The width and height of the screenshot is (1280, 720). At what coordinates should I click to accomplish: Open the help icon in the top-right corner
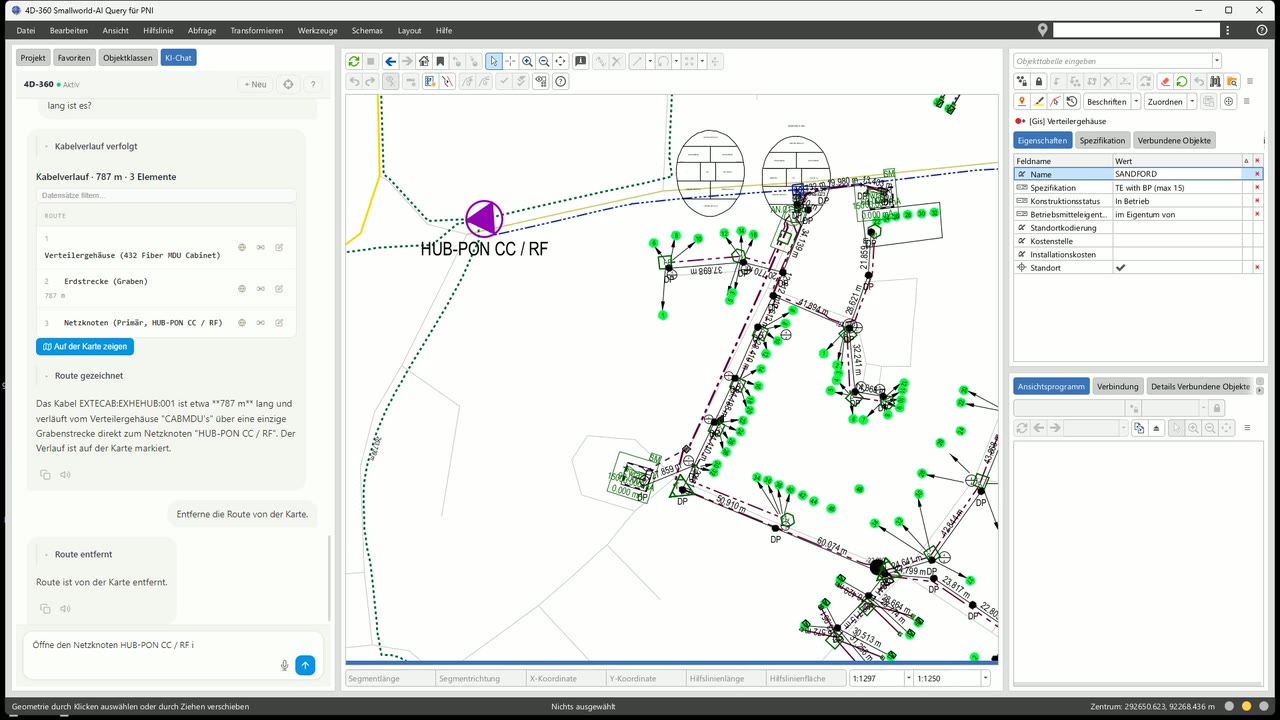click(1262, 30)
